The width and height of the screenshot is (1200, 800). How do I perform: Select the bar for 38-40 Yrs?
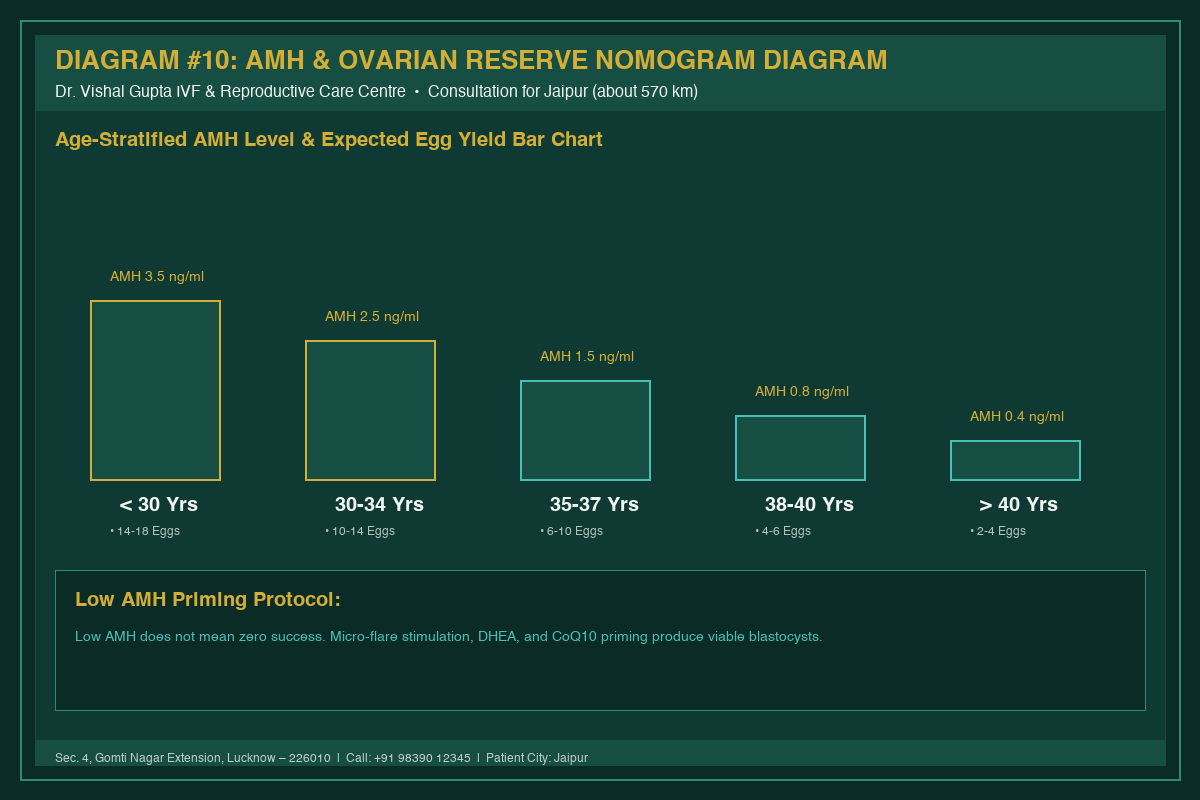800,448
